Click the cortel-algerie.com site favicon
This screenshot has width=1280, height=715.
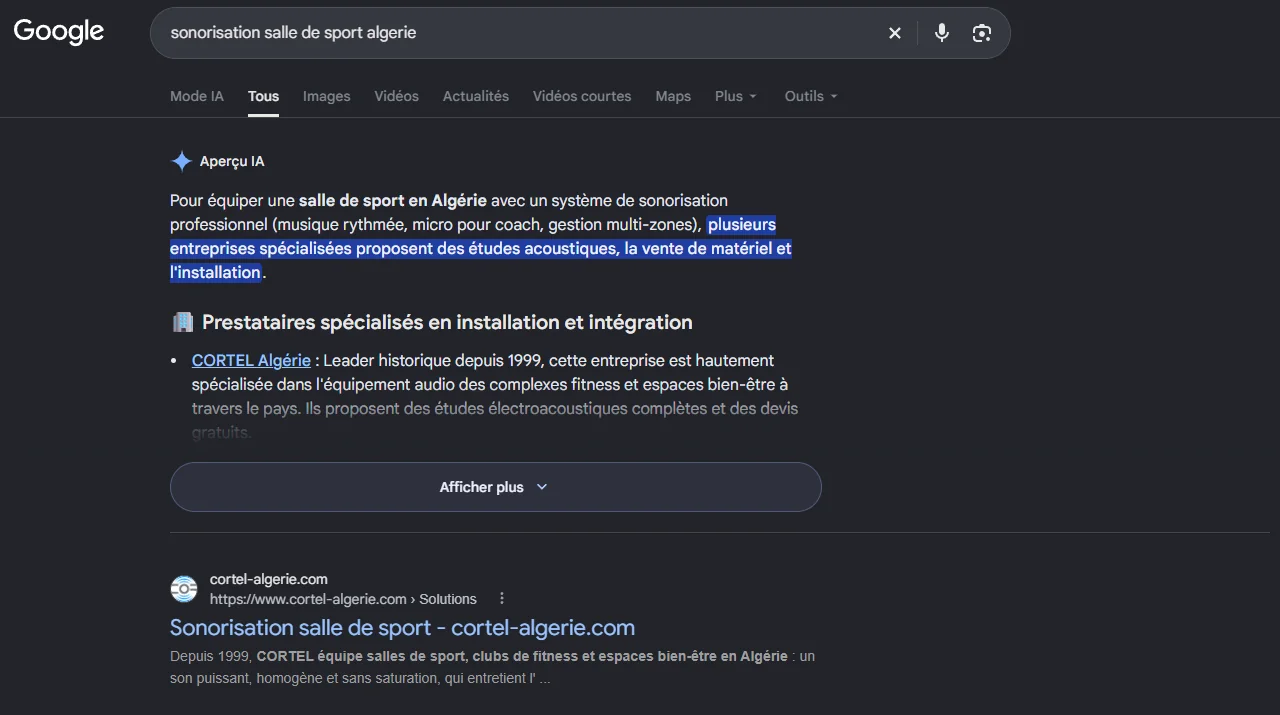[184, 589]
